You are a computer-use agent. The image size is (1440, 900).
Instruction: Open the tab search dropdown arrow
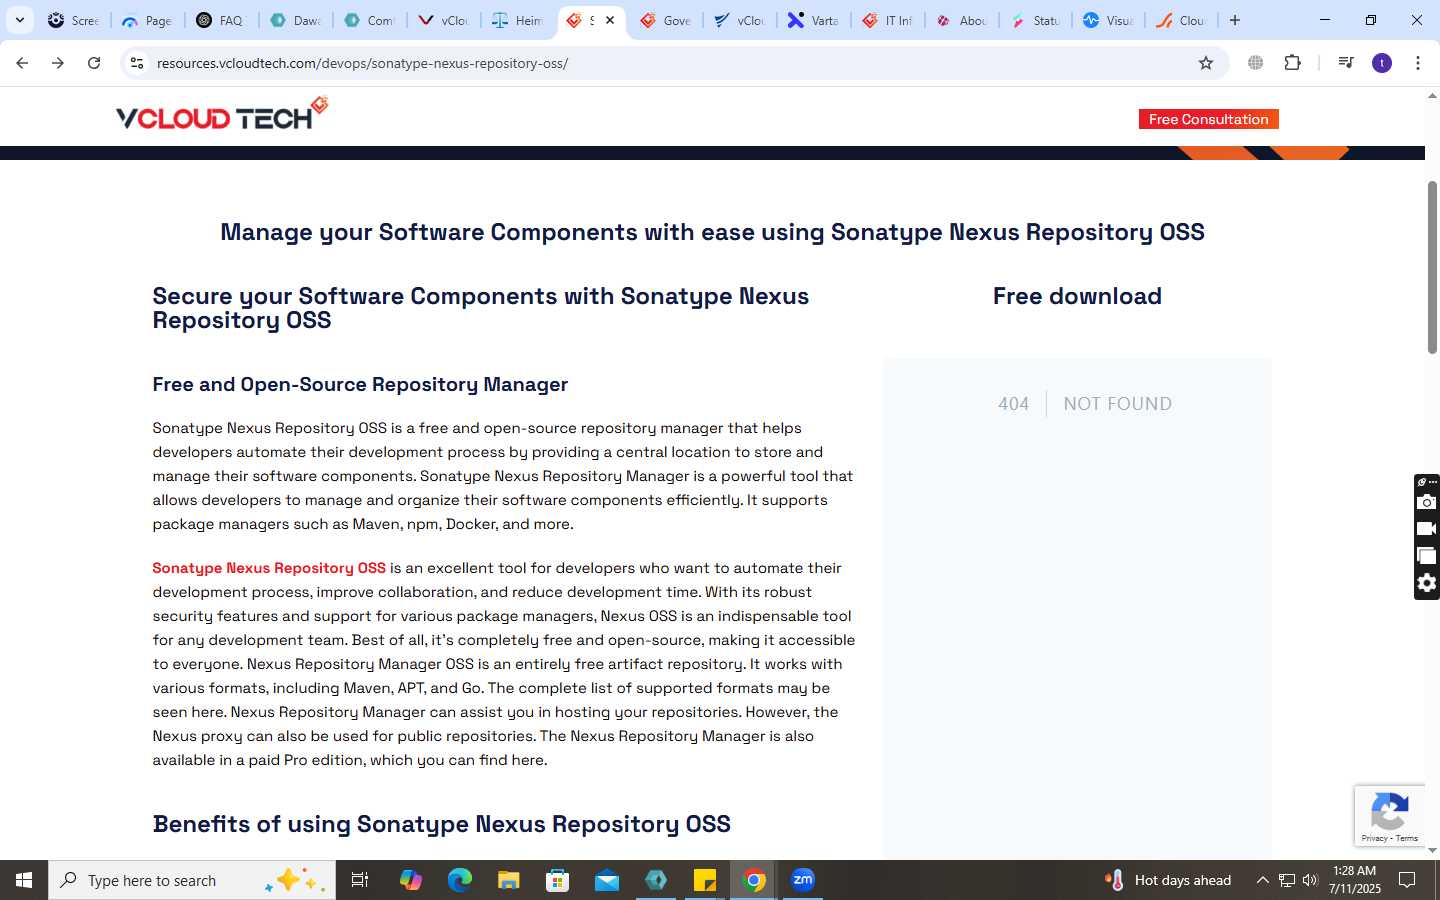(x=19, y=20)
